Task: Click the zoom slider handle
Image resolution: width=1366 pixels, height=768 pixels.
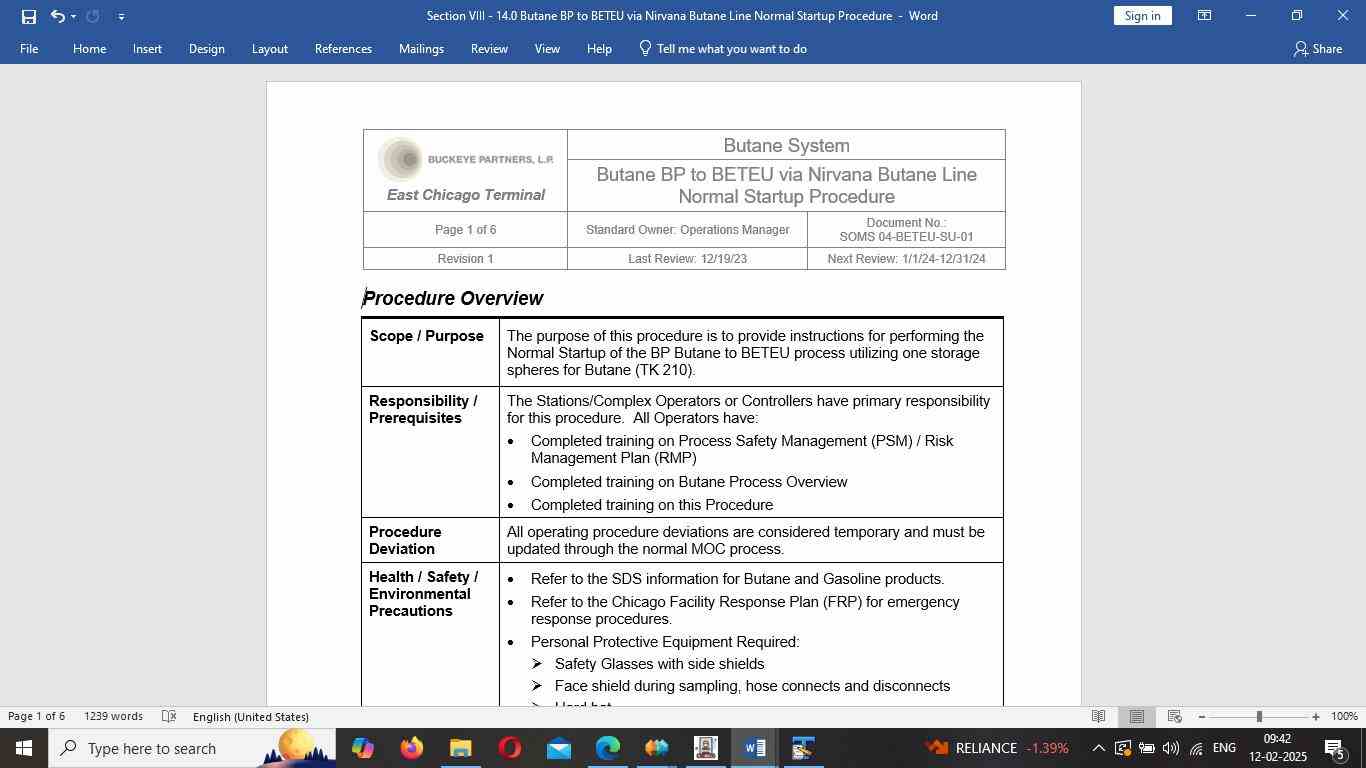Action: 1259,717
